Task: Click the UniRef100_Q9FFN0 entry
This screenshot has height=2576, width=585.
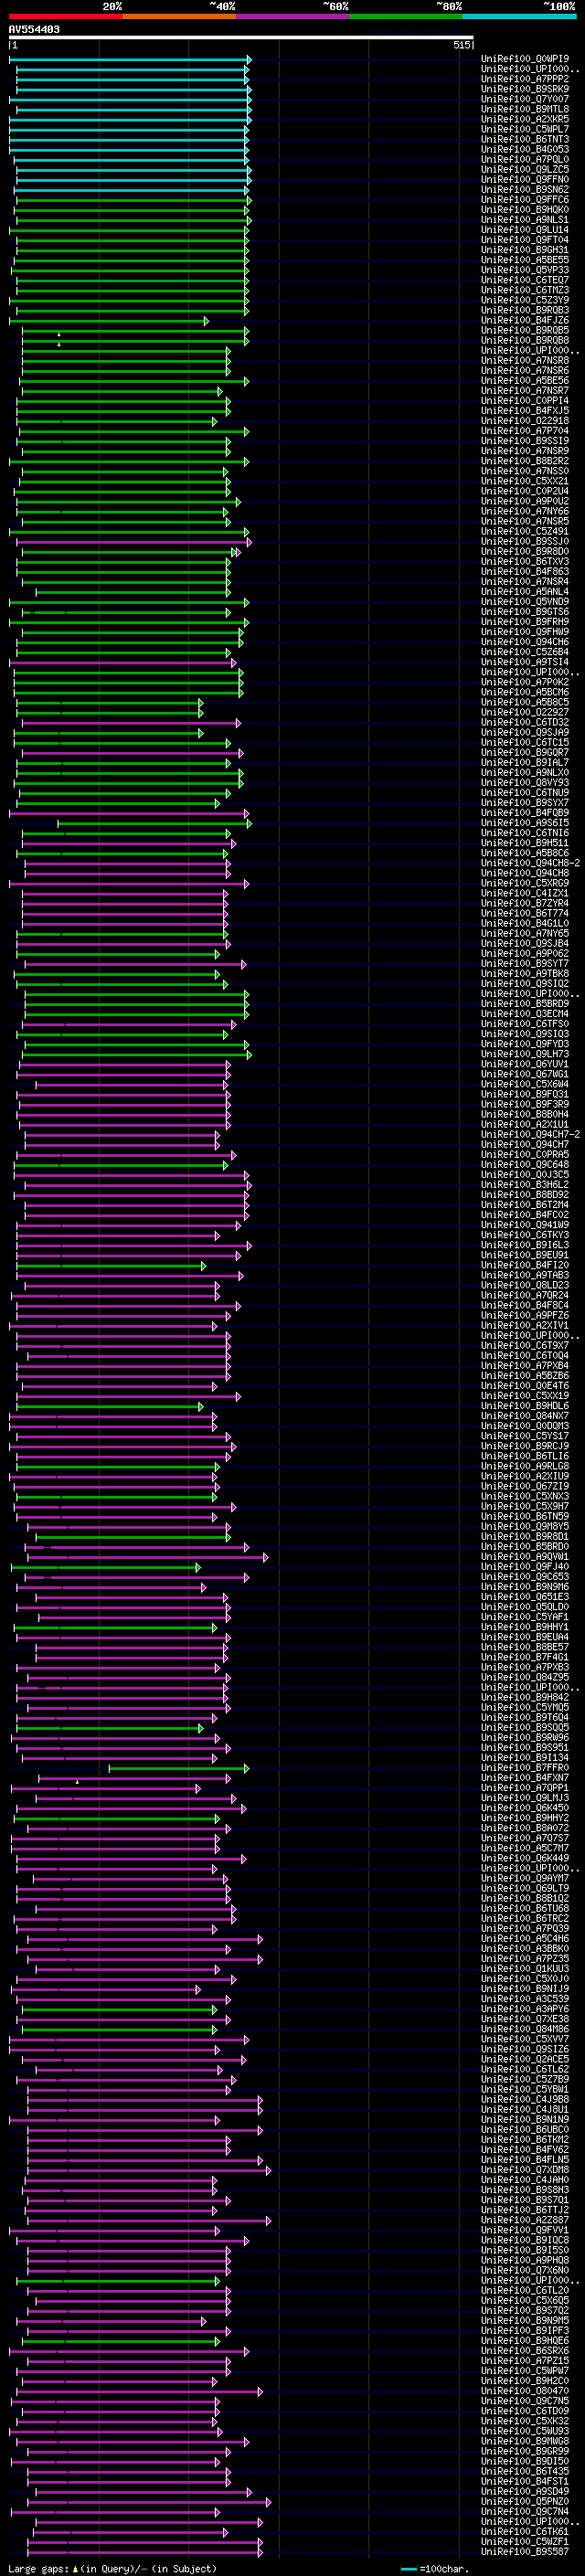Action: (525, 179)
